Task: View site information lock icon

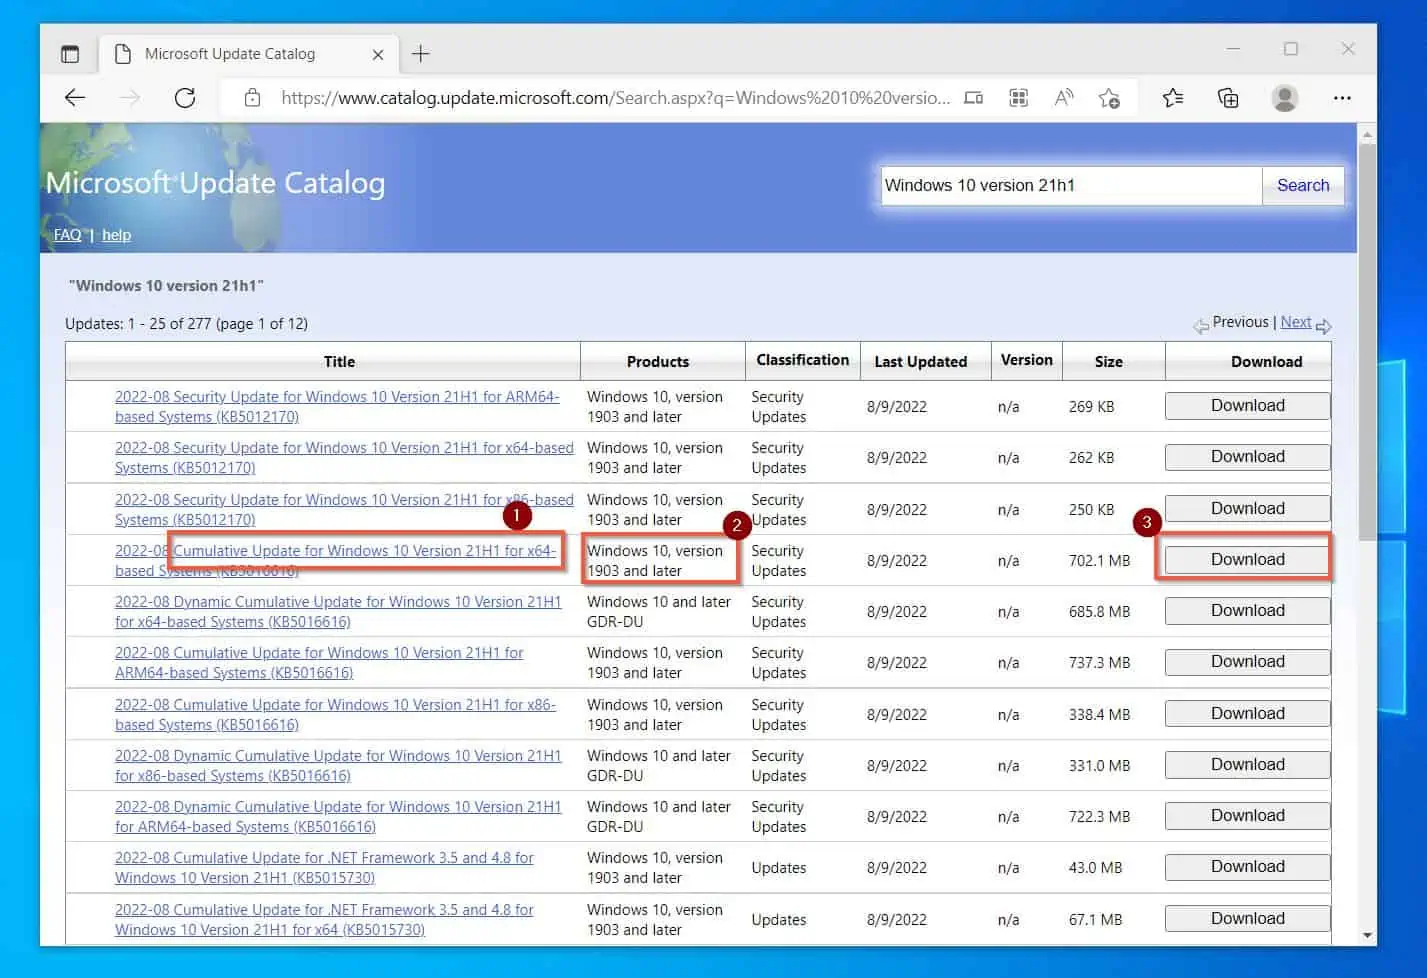Action: (253, 98)
